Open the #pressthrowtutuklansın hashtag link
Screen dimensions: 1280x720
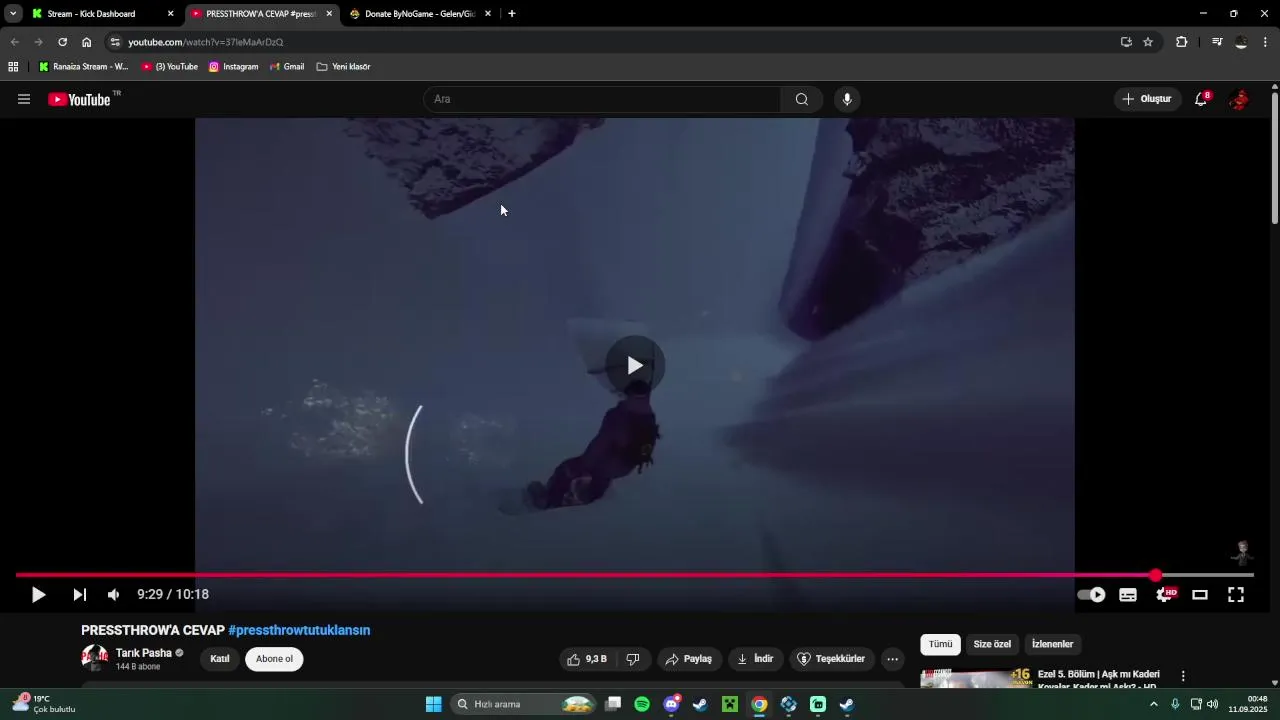tap(299, 631)
